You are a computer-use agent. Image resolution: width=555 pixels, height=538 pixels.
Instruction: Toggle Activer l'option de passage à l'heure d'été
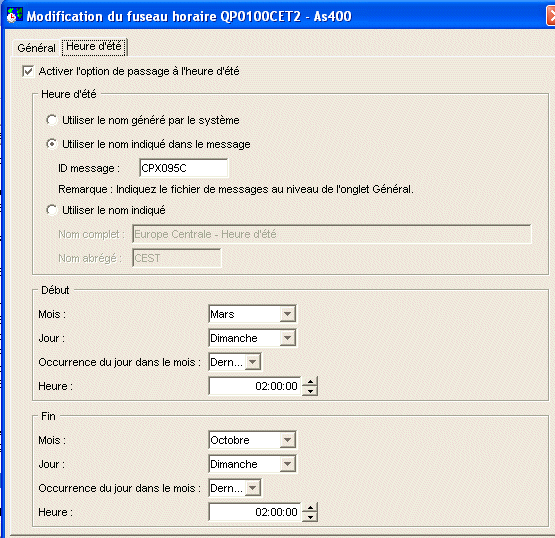[28, 71]
